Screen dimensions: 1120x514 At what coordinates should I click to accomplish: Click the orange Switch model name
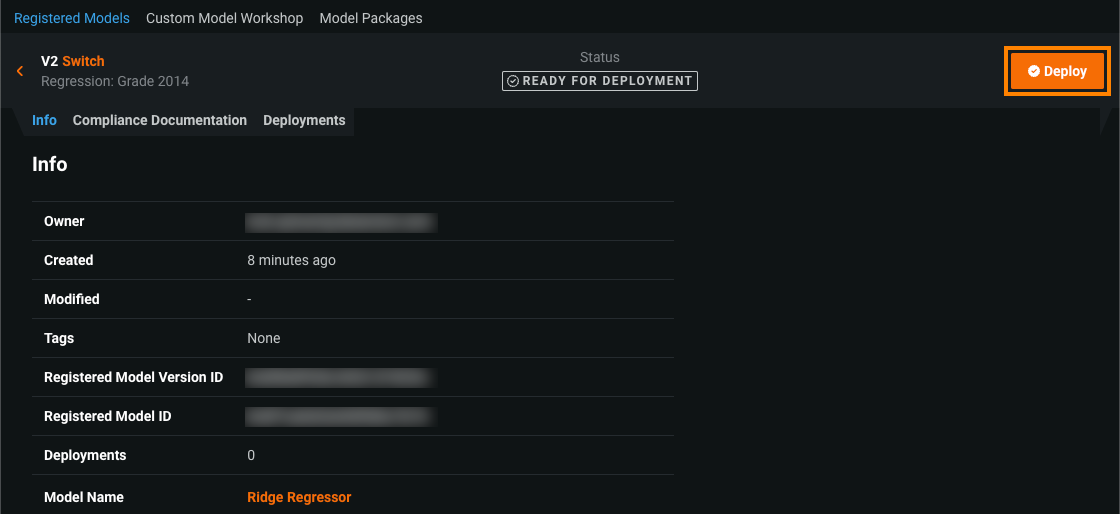[83, 61]
